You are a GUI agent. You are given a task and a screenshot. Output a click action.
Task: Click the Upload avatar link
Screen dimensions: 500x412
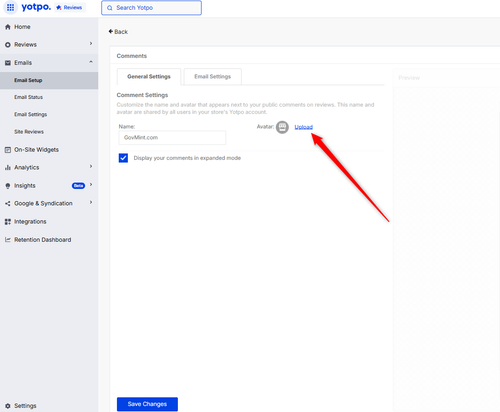[304, 127]
